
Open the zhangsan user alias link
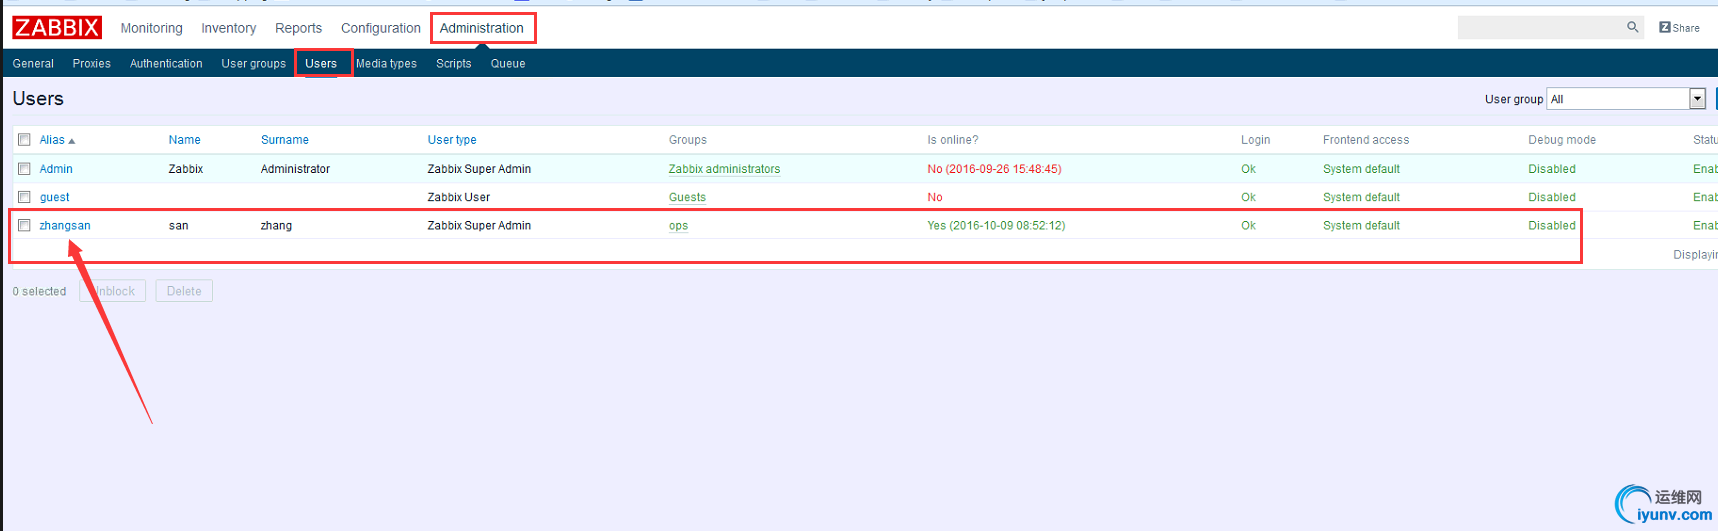65,225
